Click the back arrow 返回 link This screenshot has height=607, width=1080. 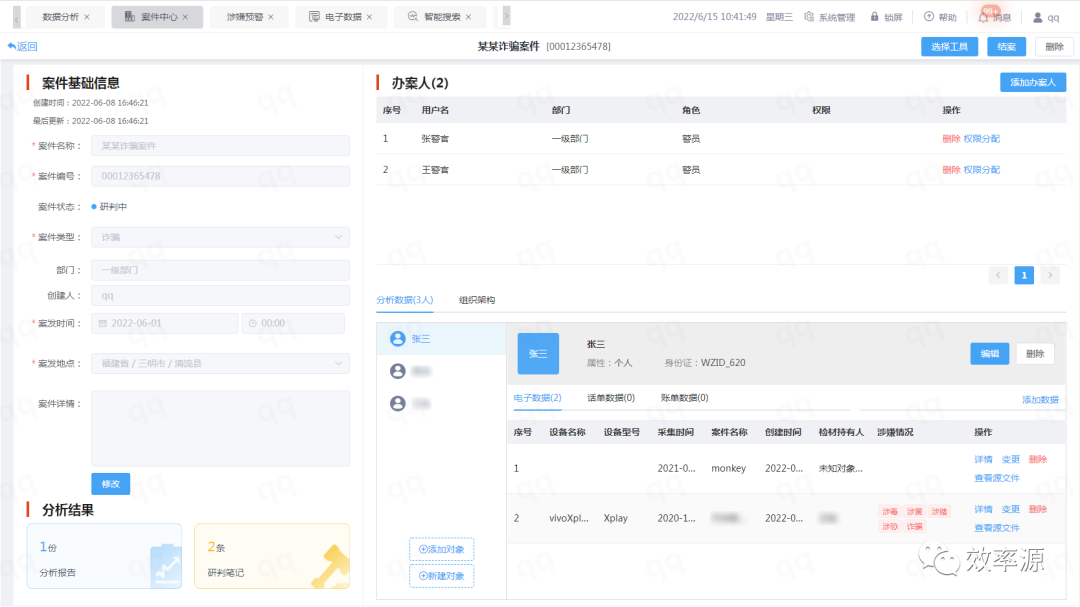pos(22,46)
